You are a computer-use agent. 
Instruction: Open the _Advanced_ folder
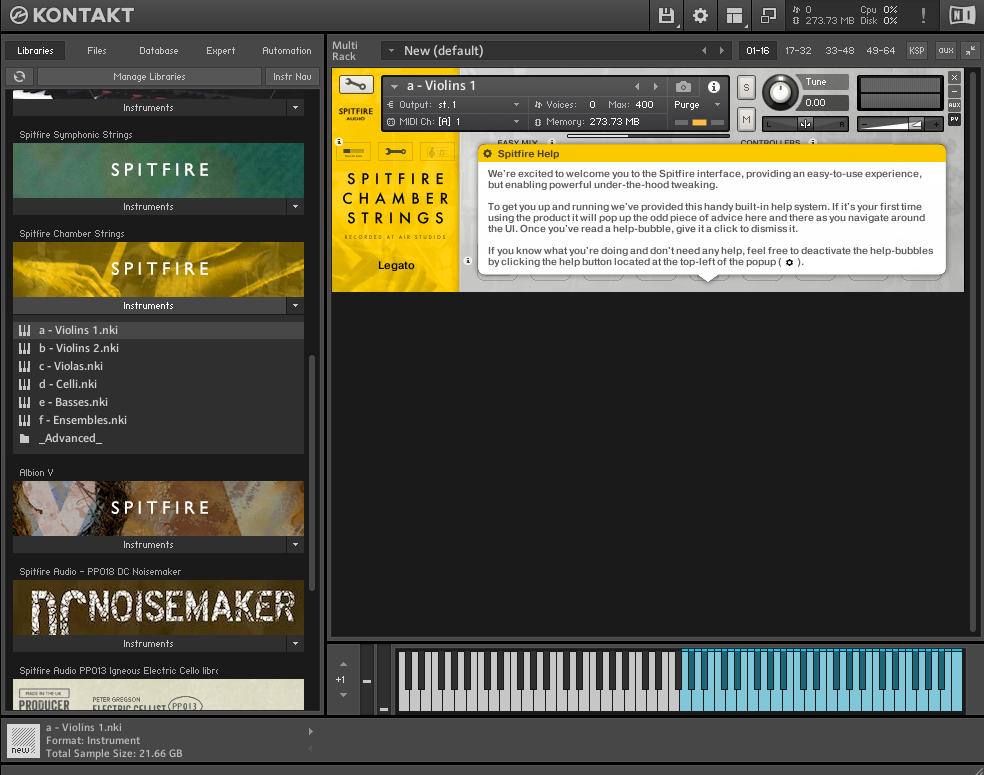click(158, 438)
